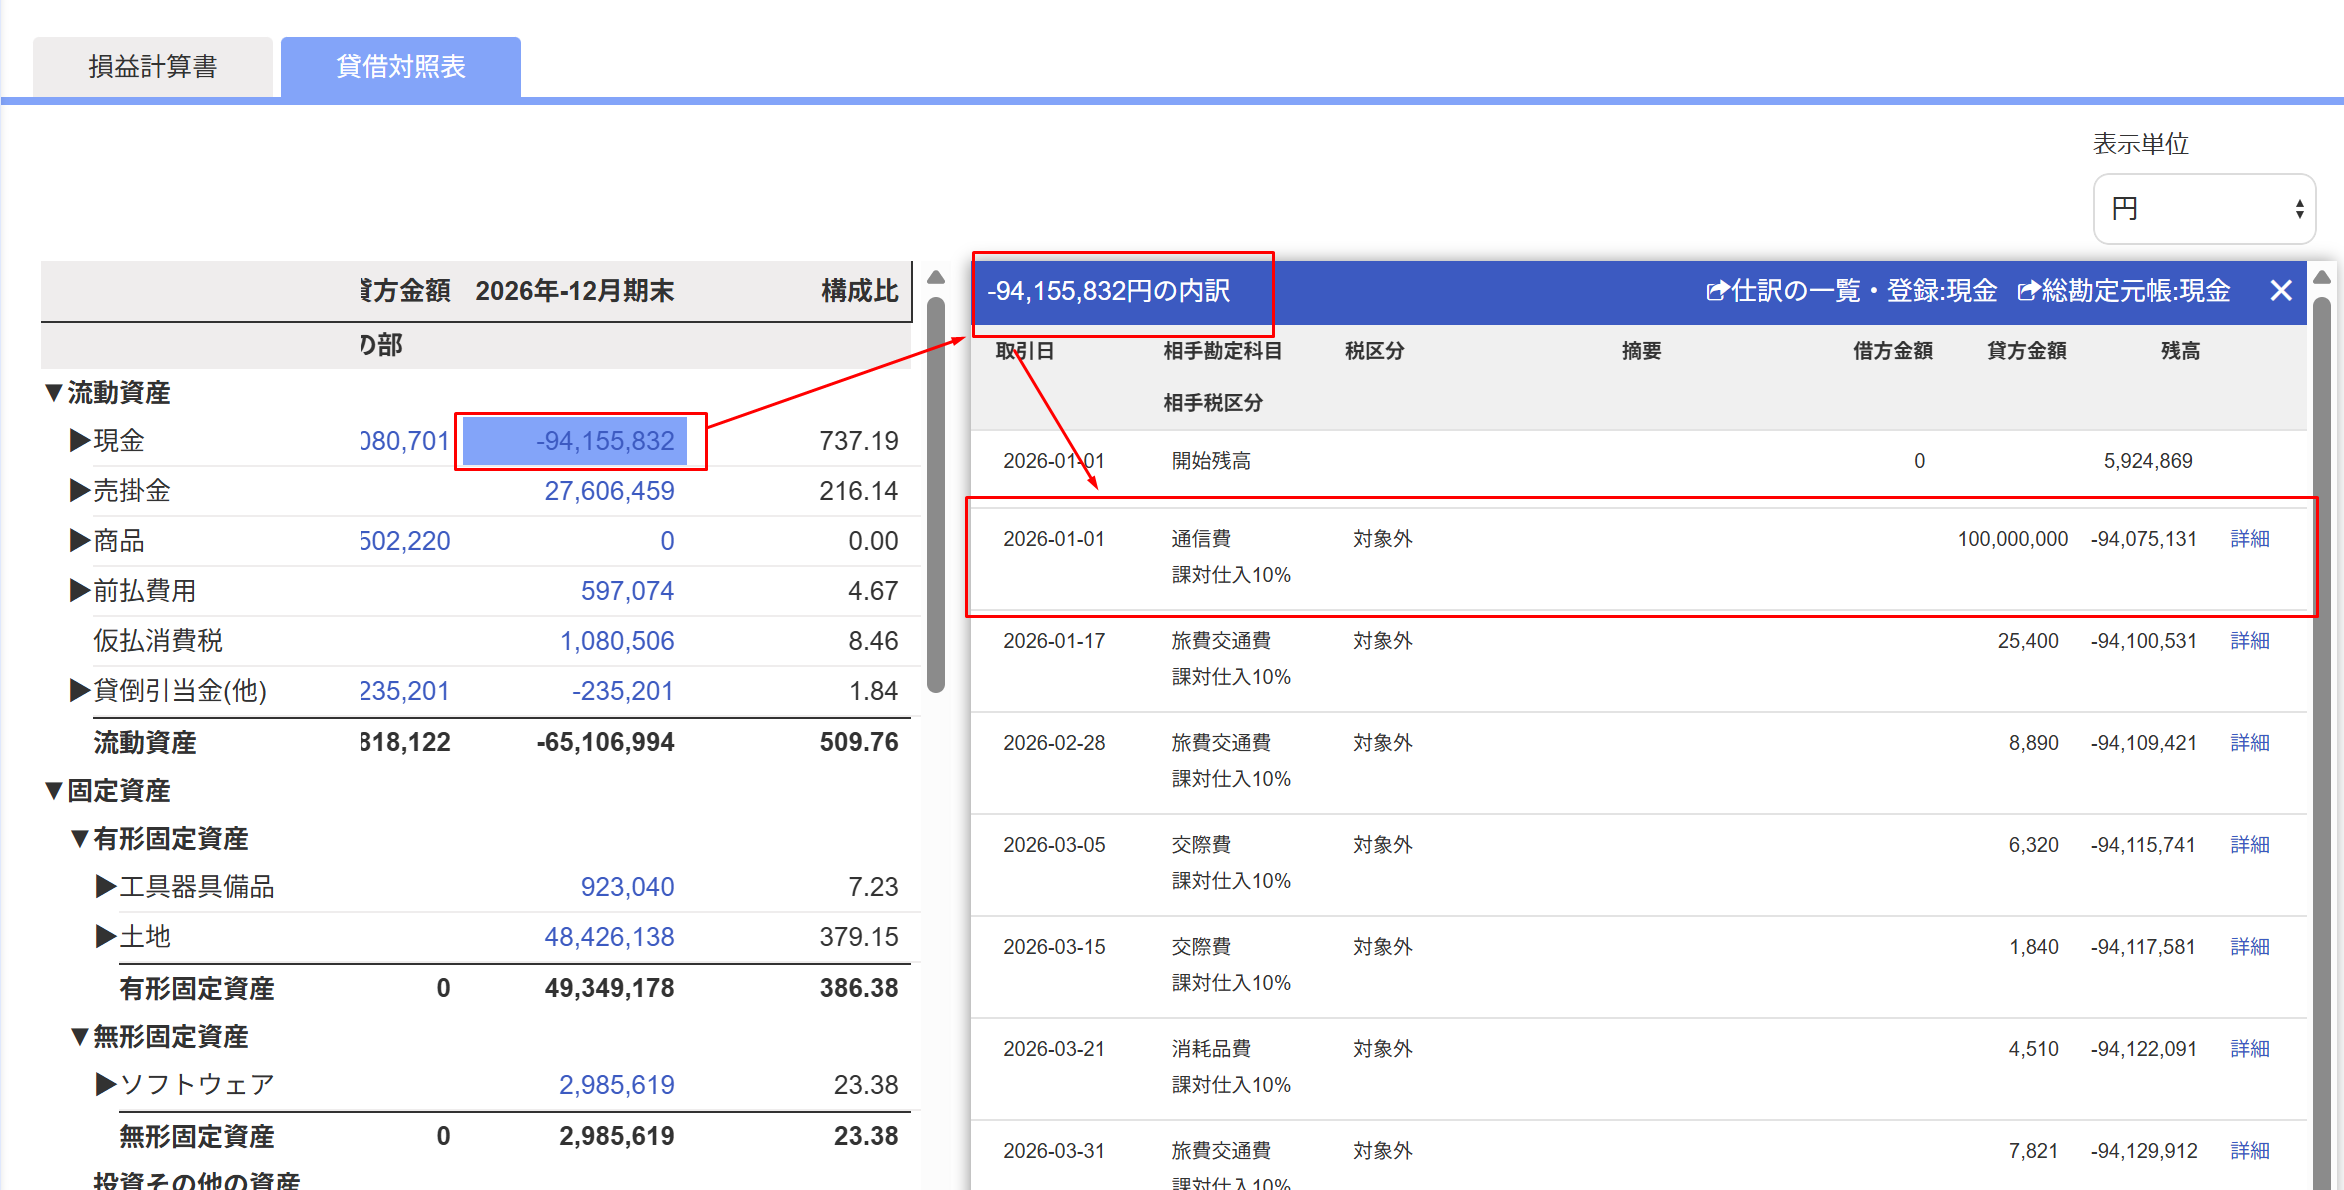Screen dimensions: 2344x1190
Task: Collapse the 固定資産 section
Action: click(54, 791)
